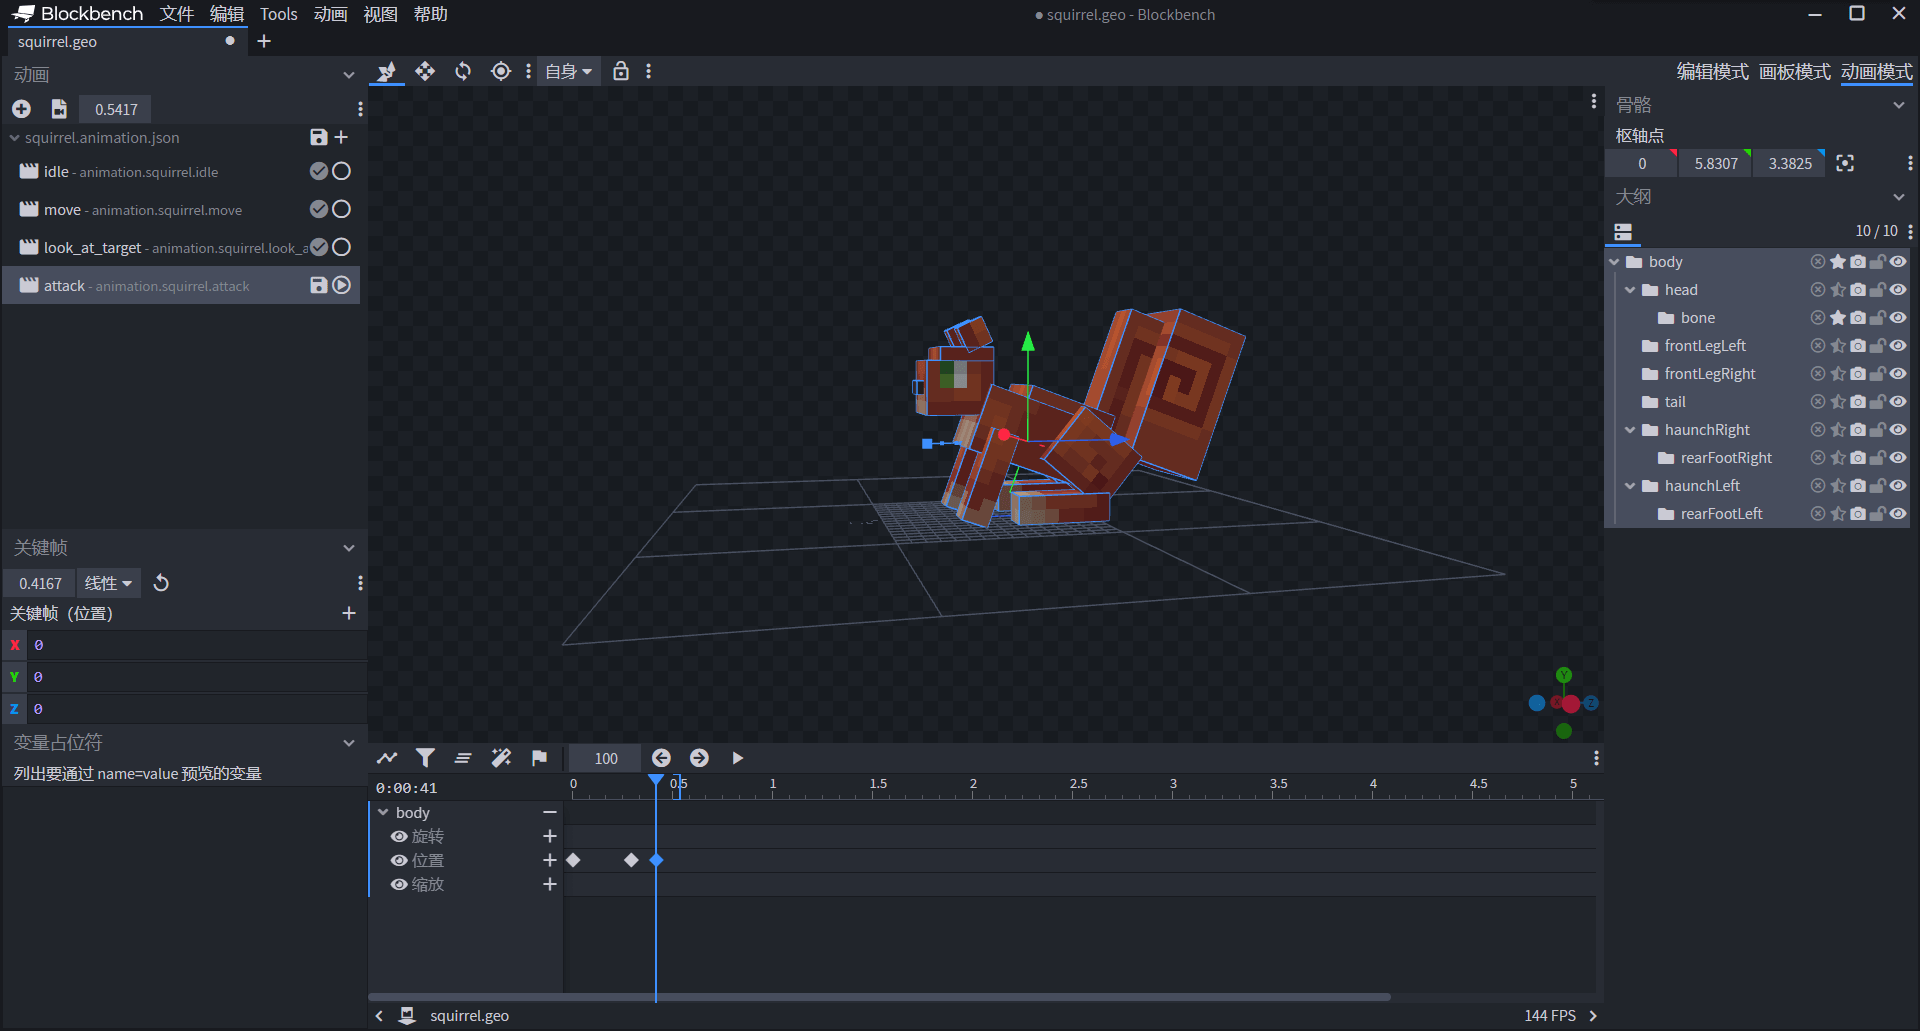Image resolution: width=1920 pixels, height=1031 pixels.
Task: Open the 自身 transform space dropdown
Action: (x=568, y=71)
